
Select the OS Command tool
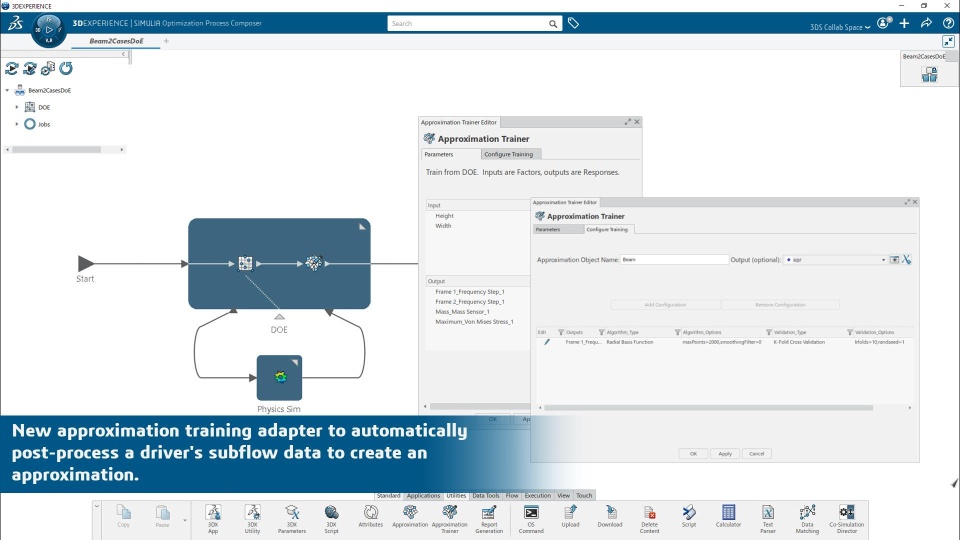point(531,518)
